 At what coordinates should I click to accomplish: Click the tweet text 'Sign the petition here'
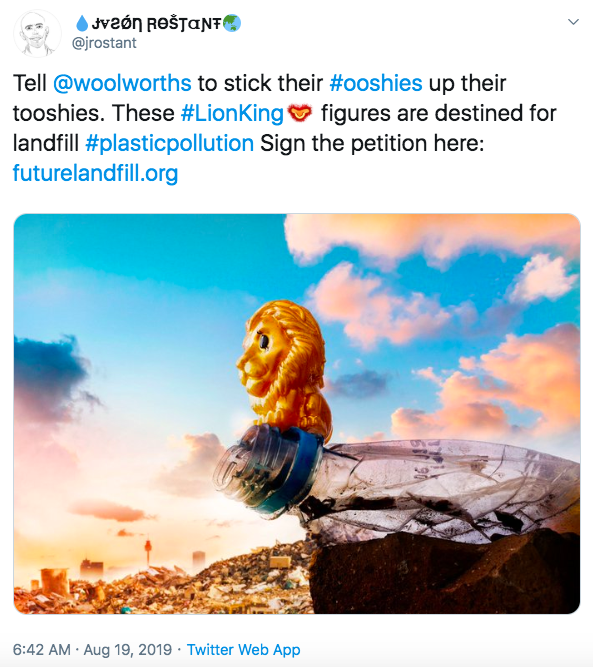(372, 143)
